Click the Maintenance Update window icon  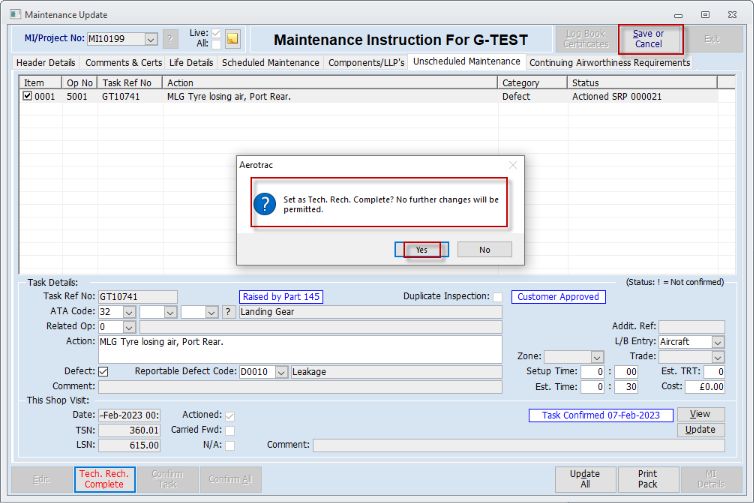15,14
